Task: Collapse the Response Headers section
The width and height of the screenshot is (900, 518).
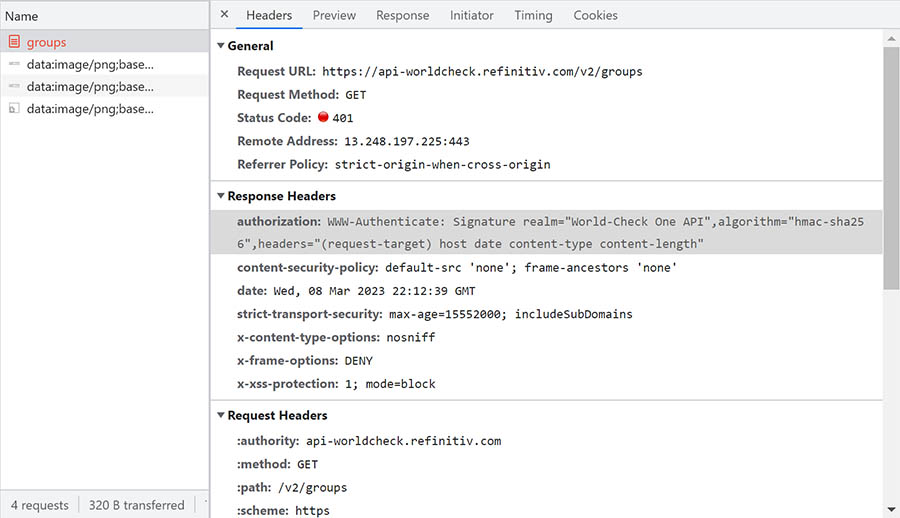Action: pyautogui.click(x=221, y=196)
